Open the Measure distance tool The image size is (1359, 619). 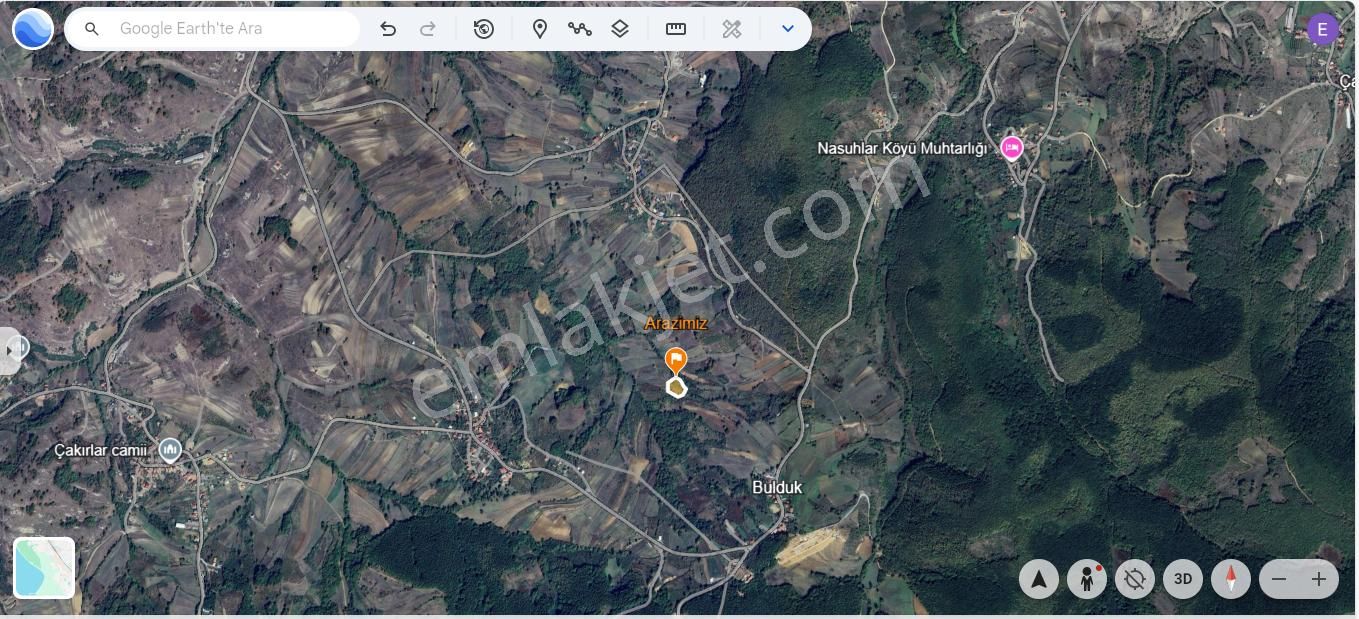[x=676, y=28]
